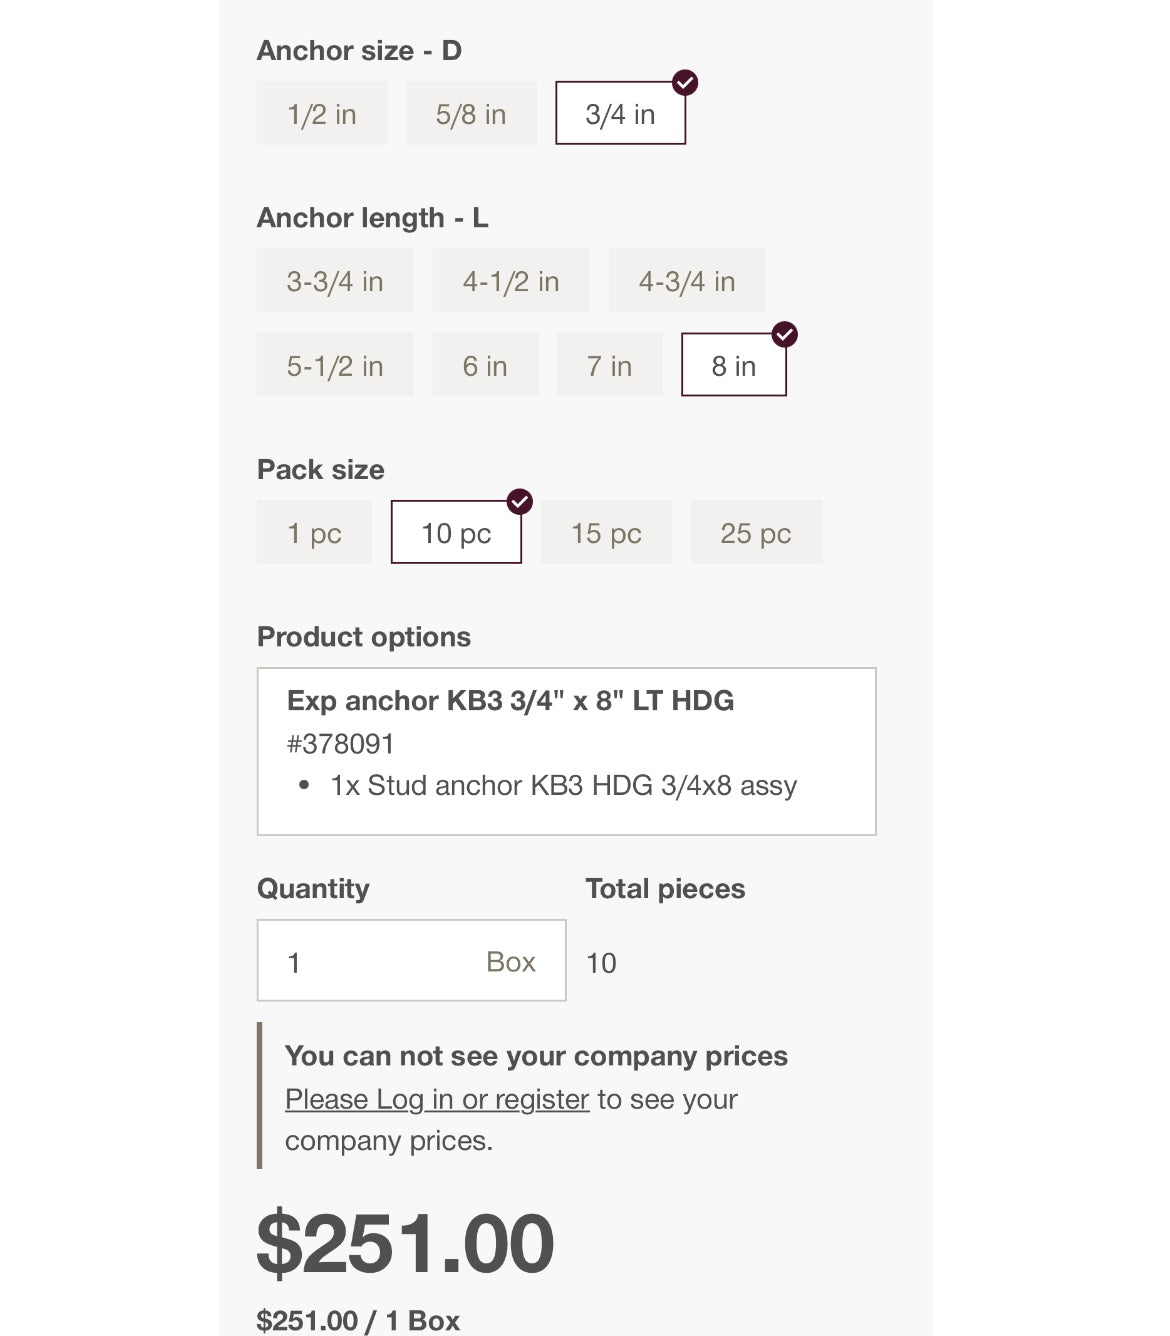Select the 4-1/2 in anchor length
Image resolution: width=1170 pixels, height=1336 pixels.
510,281
